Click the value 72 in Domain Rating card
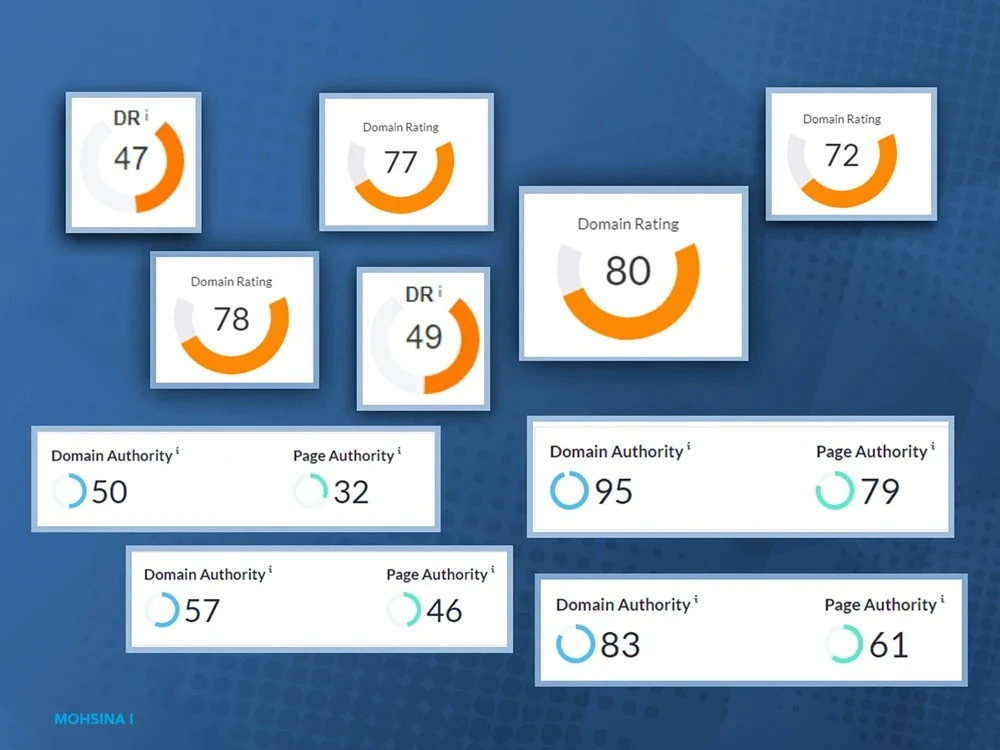 pyautogui.click(x=842, y=155)
